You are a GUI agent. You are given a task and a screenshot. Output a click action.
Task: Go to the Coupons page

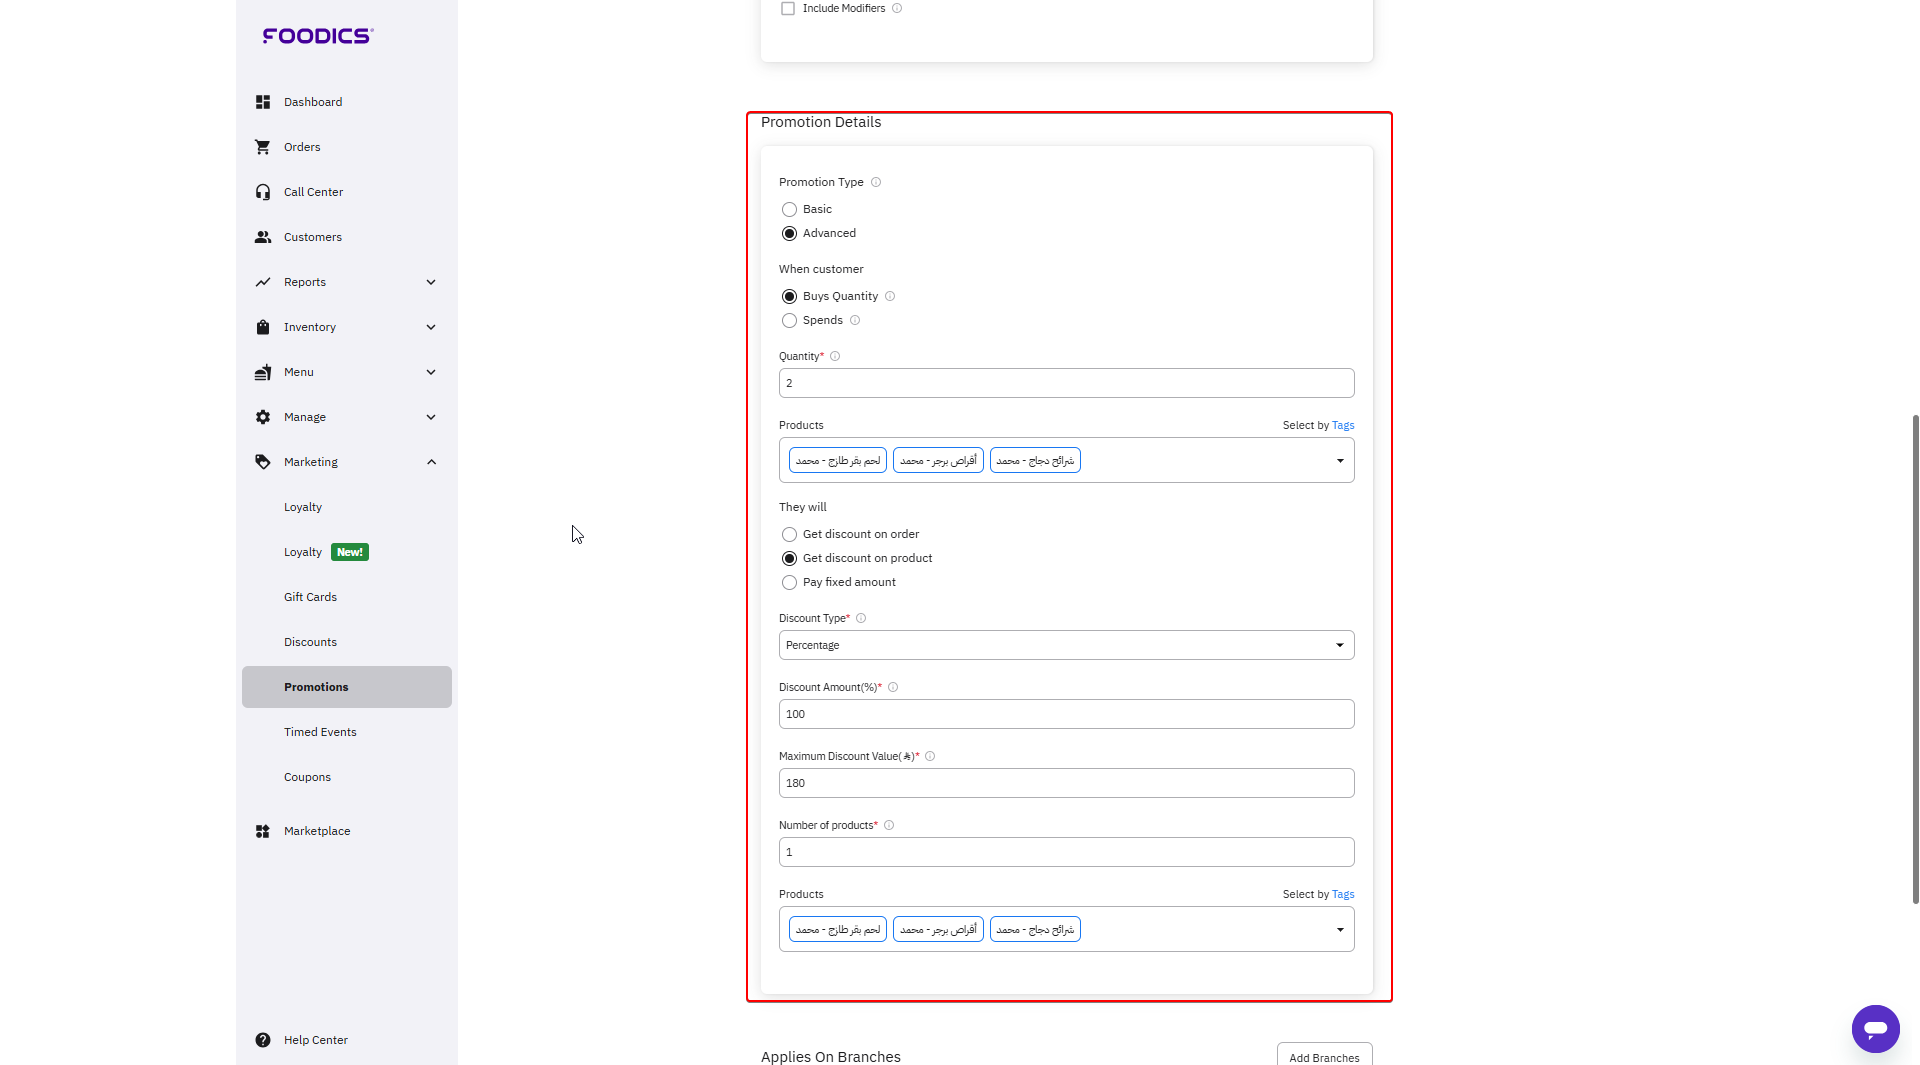[x=307, y=777]
